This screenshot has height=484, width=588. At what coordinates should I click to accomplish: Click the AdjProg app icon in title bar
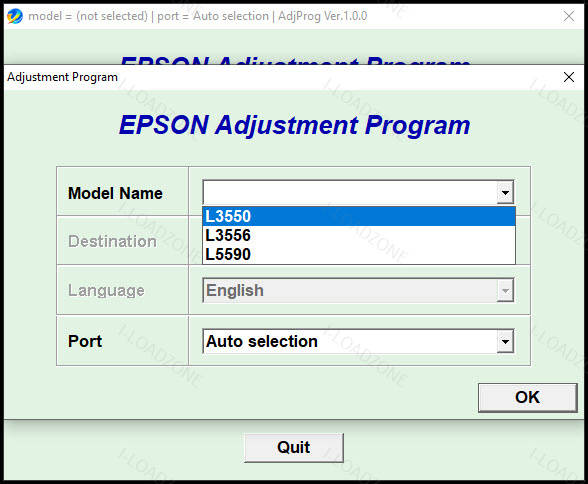15,16
